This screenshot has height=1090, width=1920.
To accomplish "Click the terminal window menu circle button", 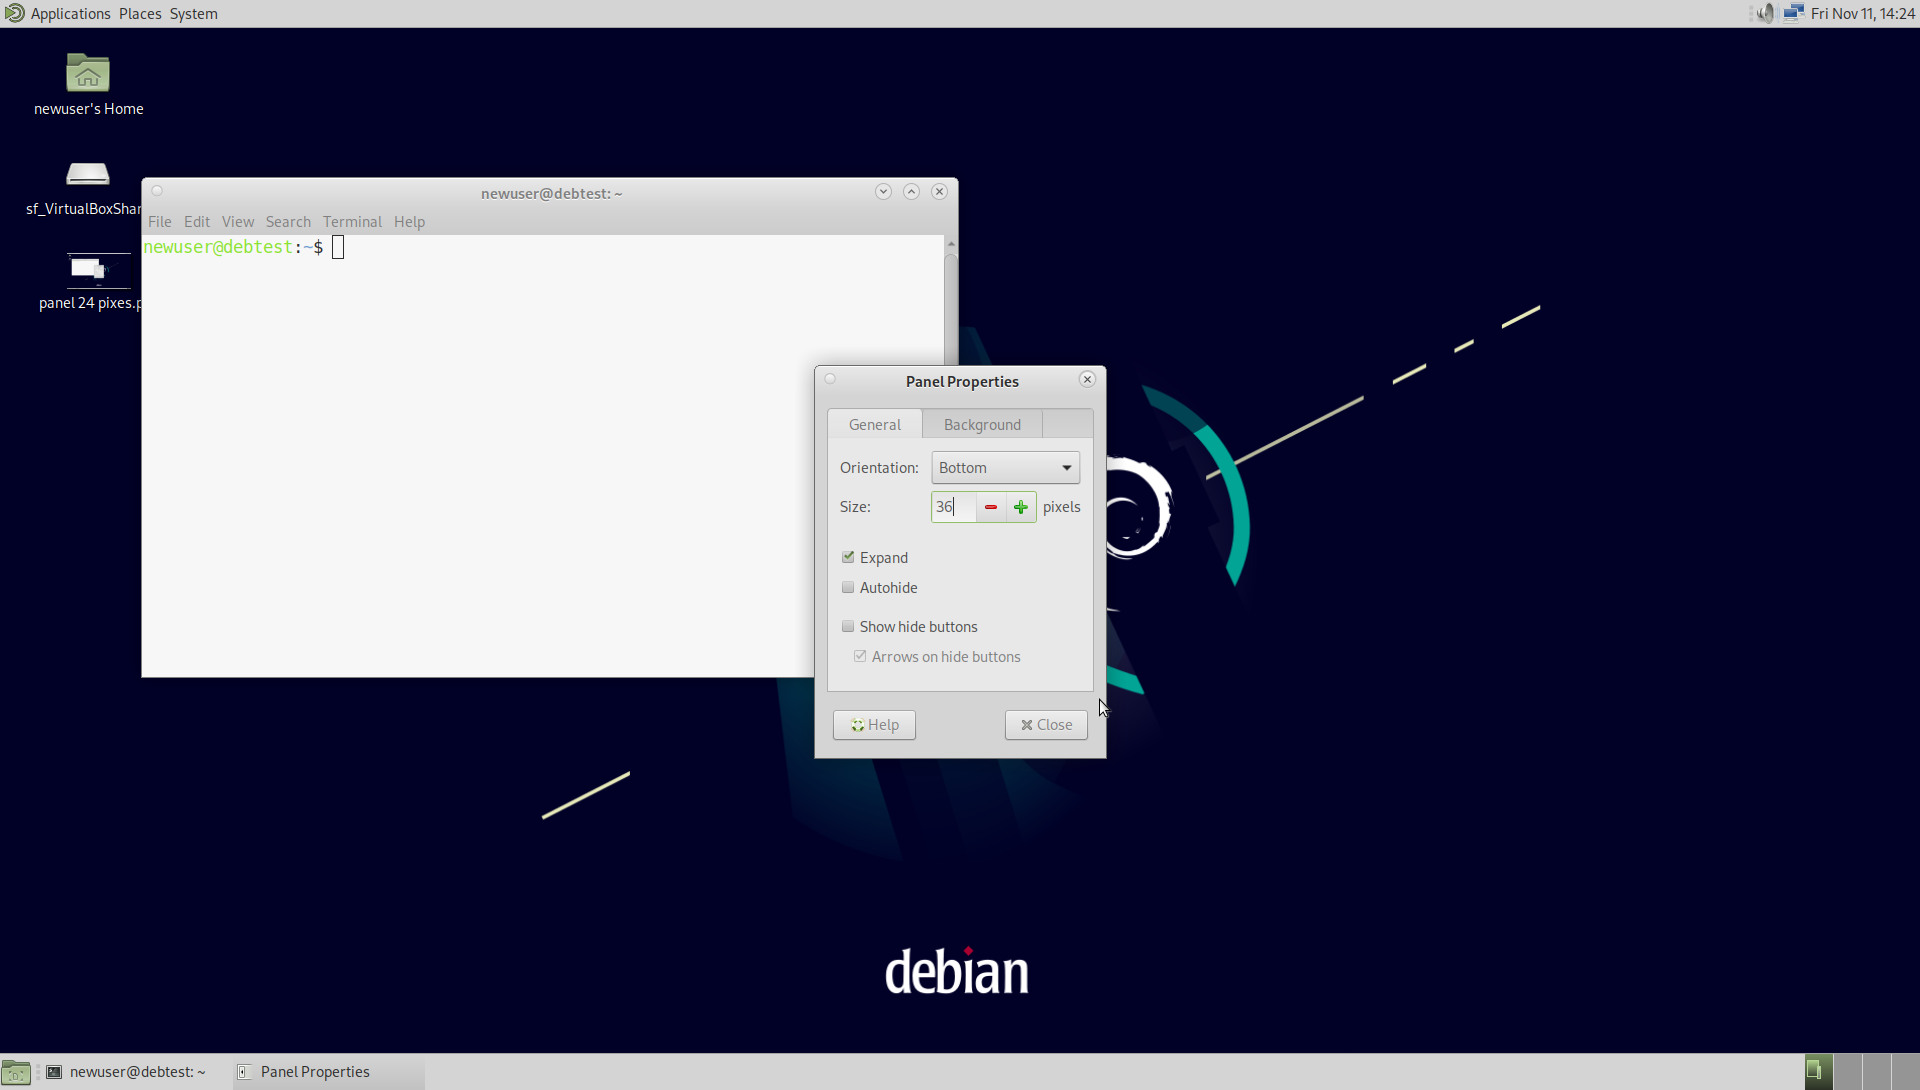I will (157, 191).
